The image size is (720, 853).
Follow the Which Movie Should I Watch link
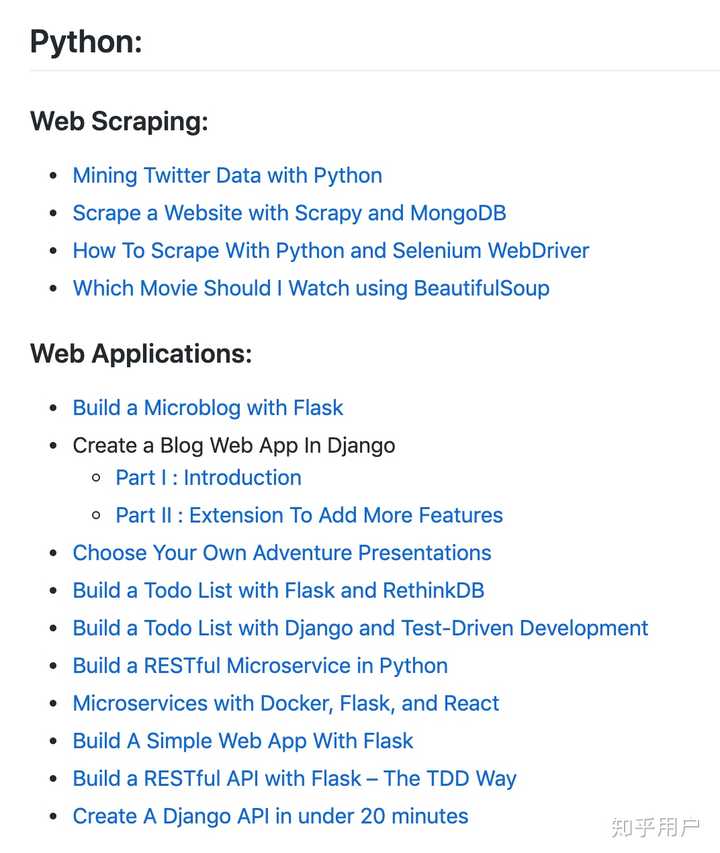[x=311, y=289]
